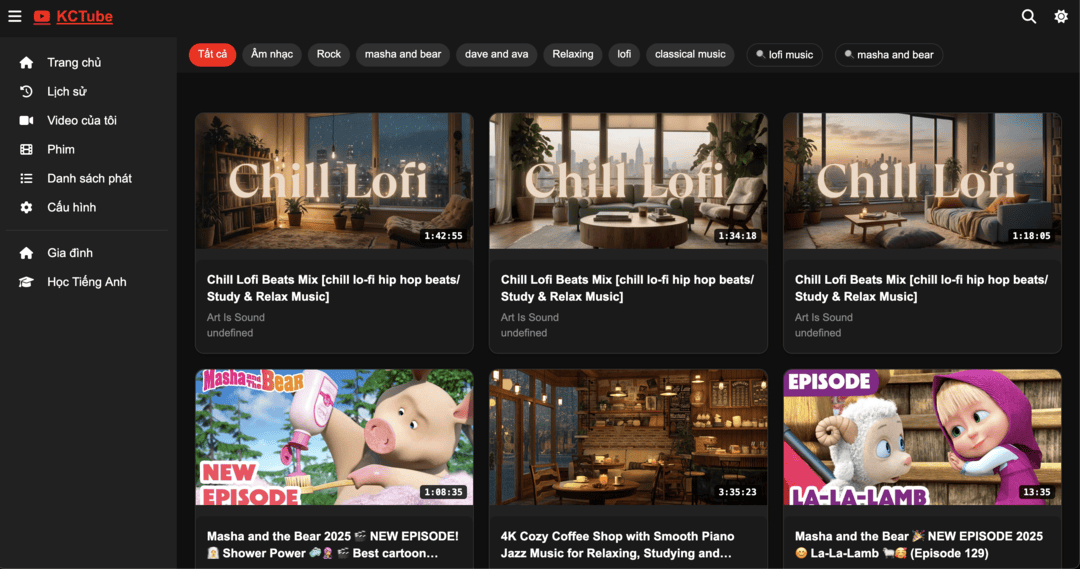Click the red KCTube play logo icon
1080x569 pixels.
[42, 17]
